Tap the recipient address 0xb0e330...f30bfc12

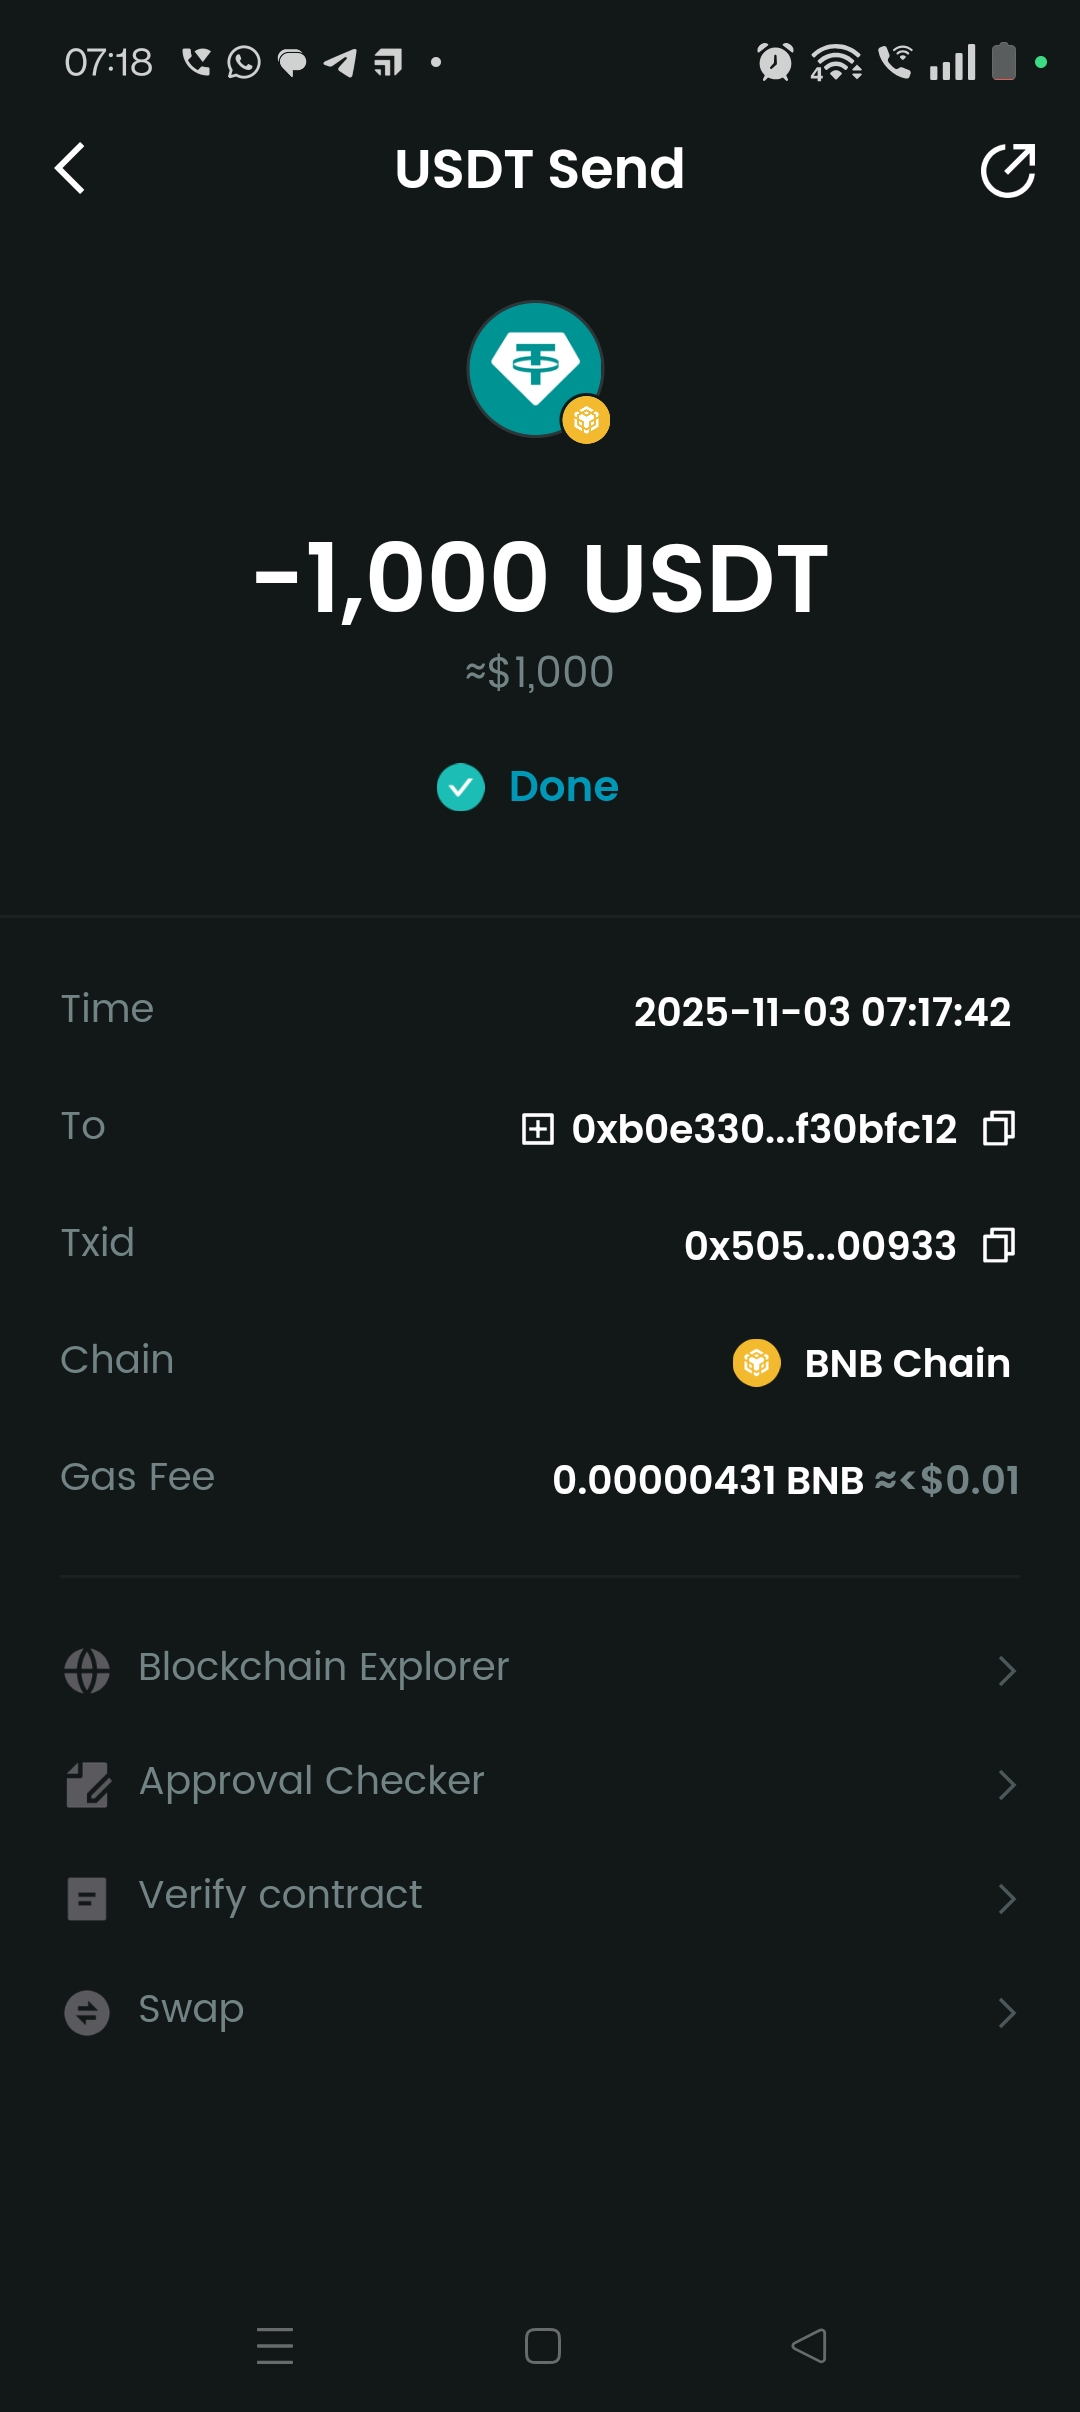[764, 1129]
